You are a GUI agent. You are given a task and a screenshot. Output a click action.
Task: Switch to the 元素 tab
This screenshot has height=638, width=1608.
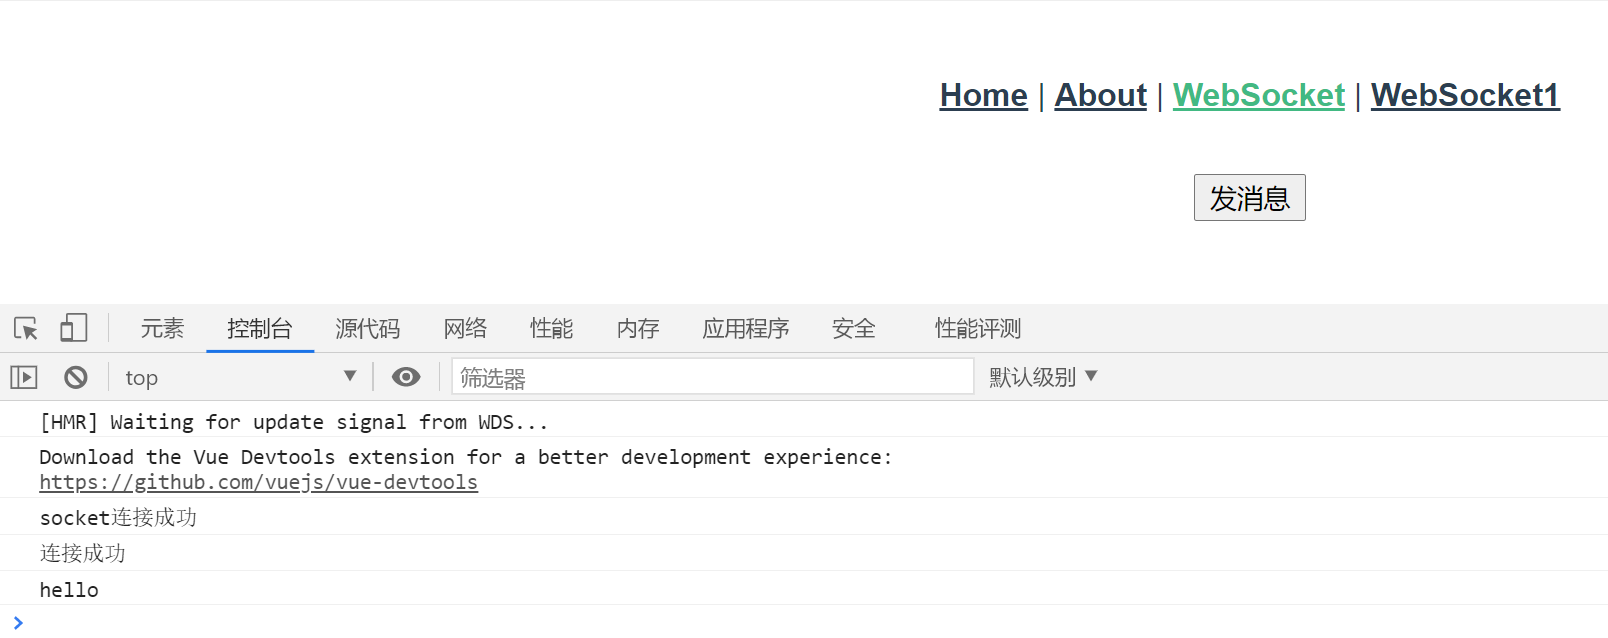coord(162,328)
